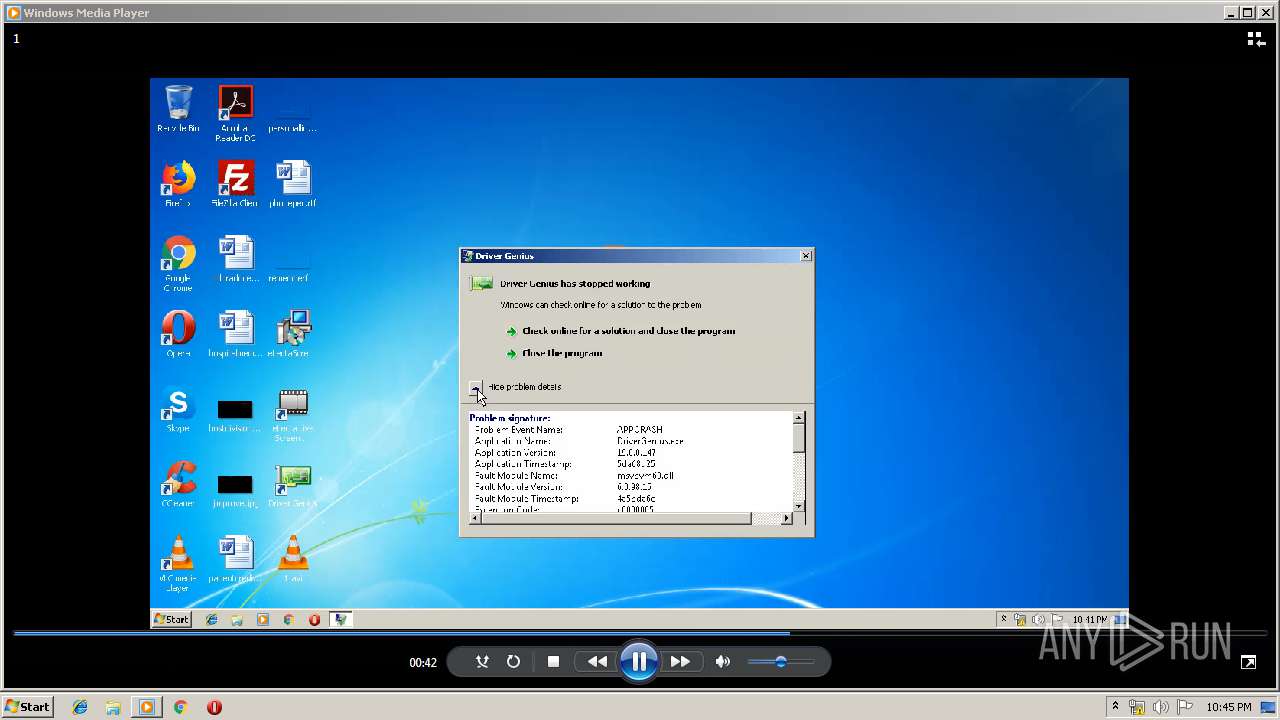Click the Windows Media Player taskbar button
Image resolution: width=1280 pixels, height=720 pixels.
[x=147, y=707]
